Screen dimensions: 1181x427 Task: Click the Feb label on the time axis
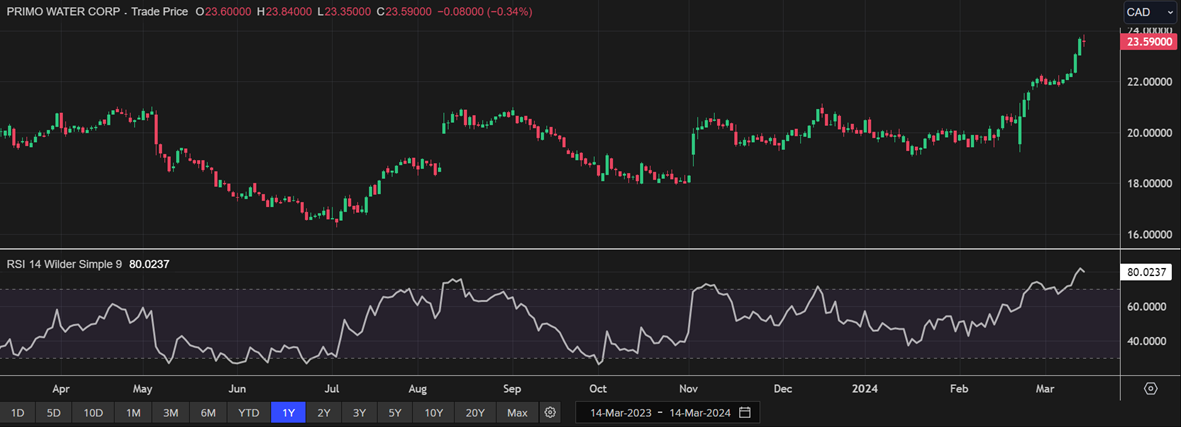click(959, 389)
